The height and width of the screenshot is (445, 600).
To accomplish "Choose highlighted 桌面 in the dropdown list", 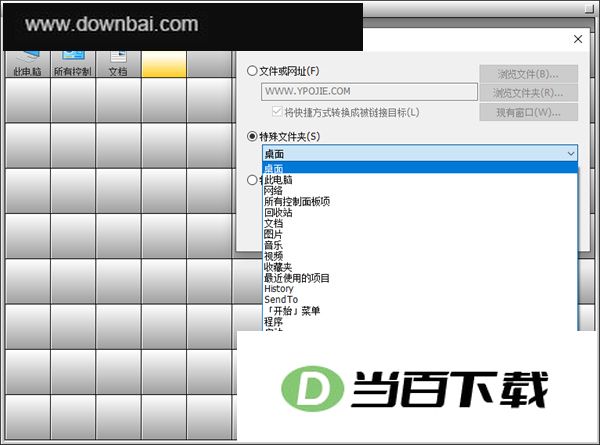I will coord(420,168).
